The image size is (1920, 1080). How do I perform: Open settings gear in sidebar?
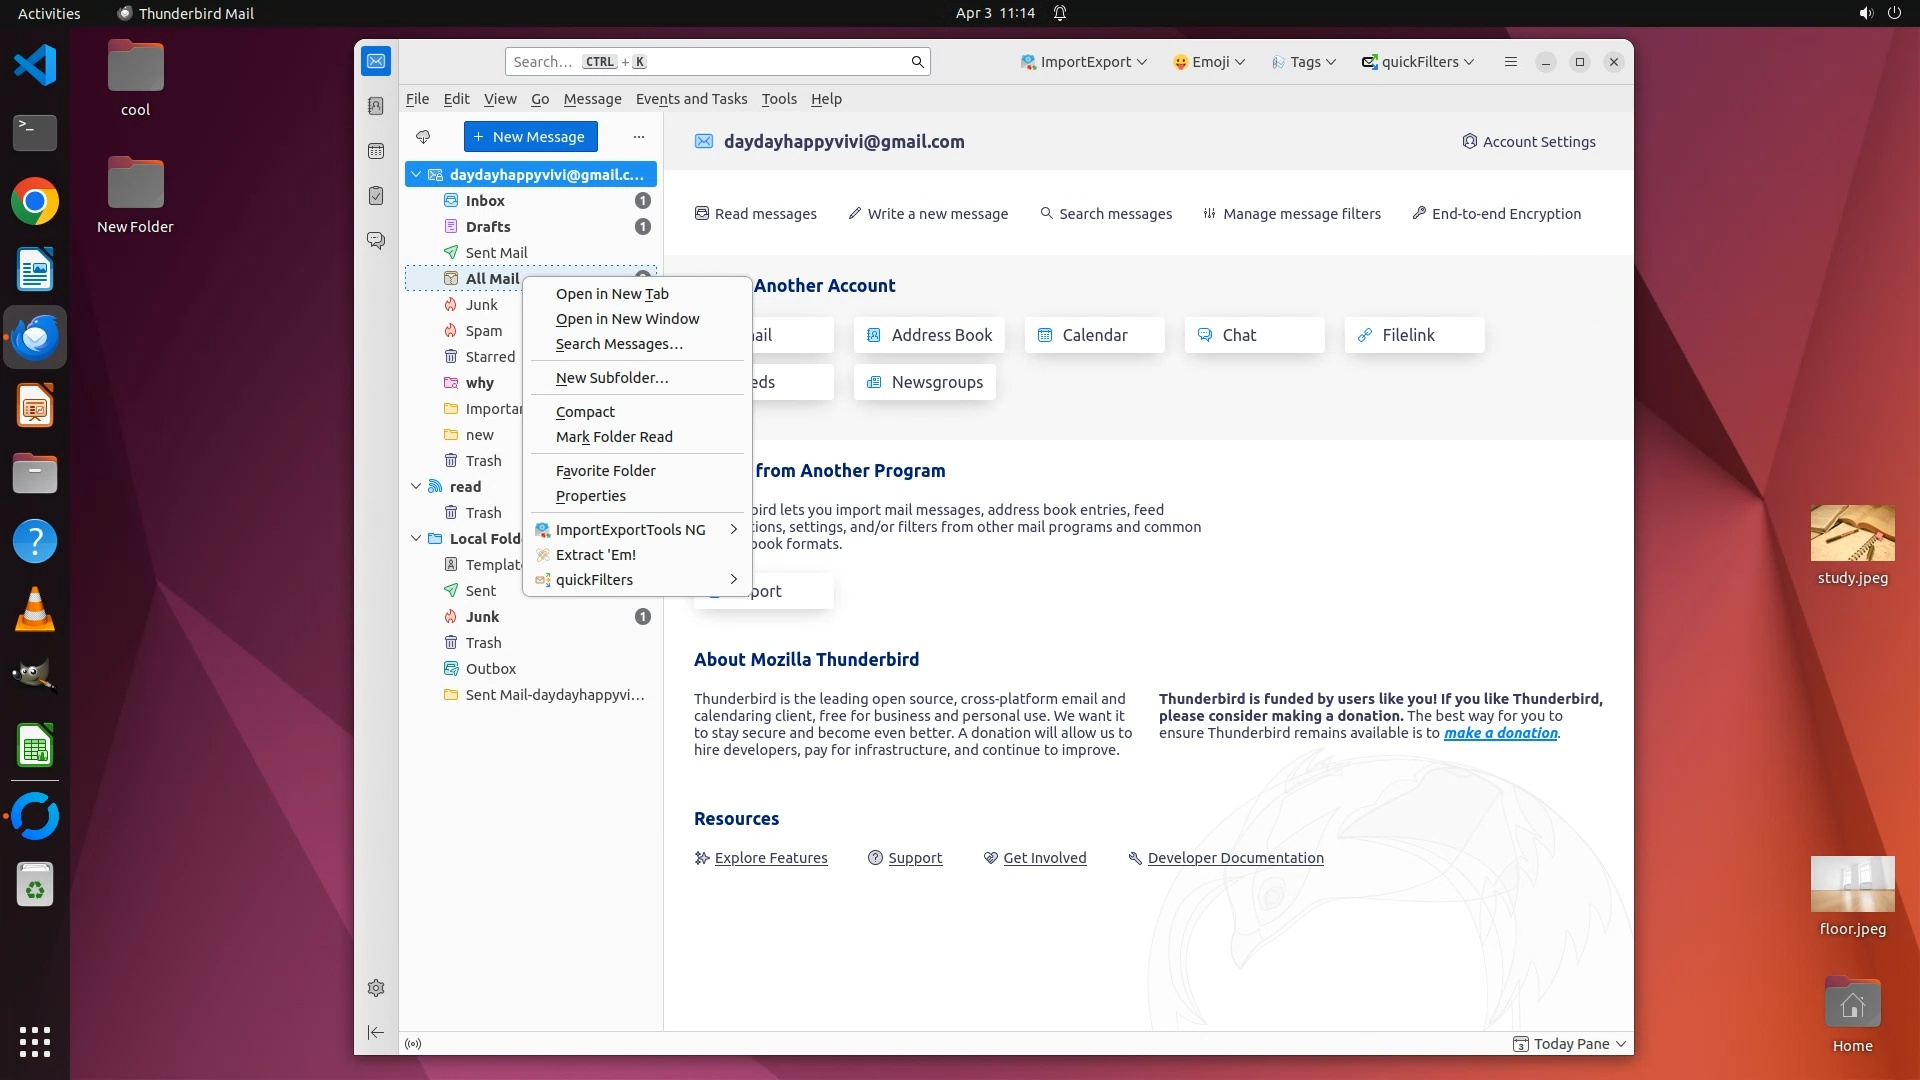tap(376, 988)
